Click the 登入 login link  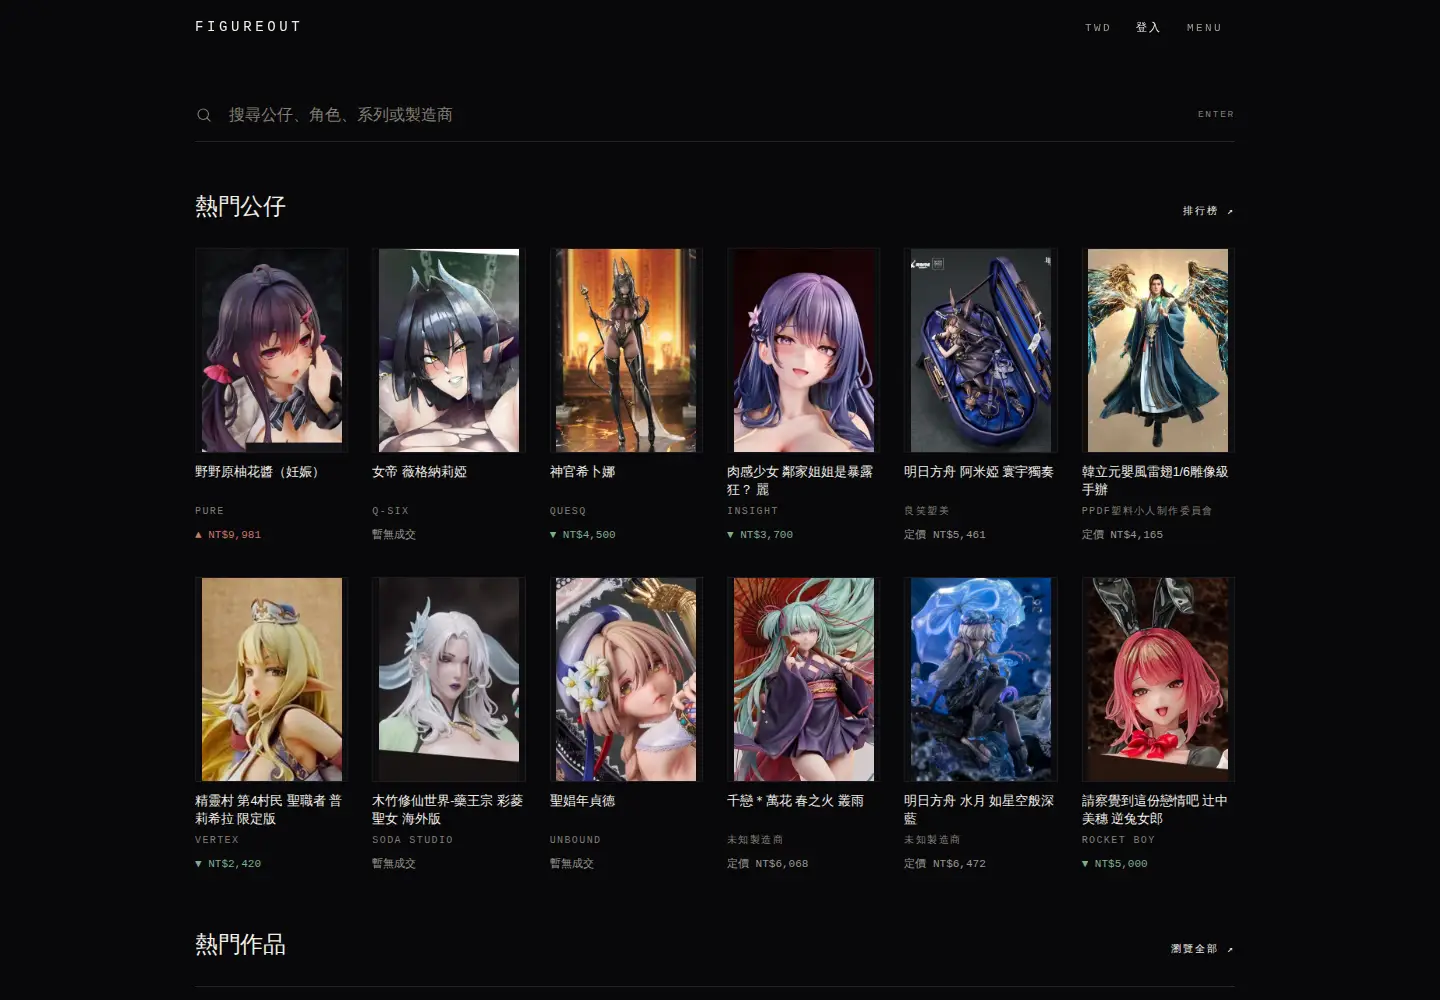pos(1148,28)
